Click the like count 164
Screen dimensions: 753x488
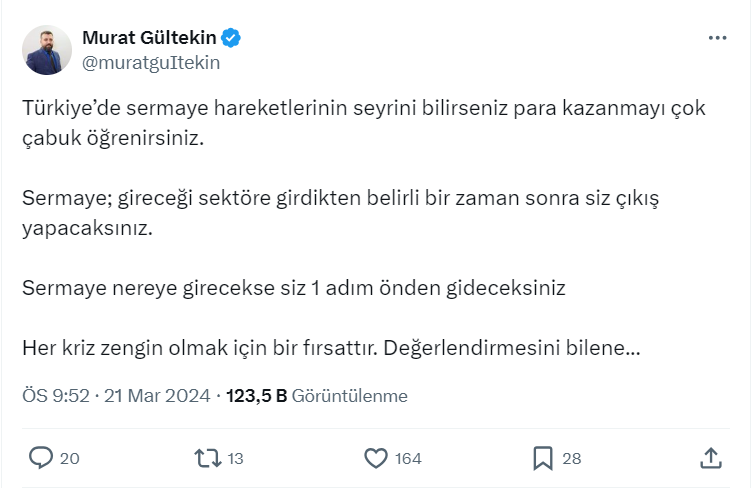click(408, 459)
